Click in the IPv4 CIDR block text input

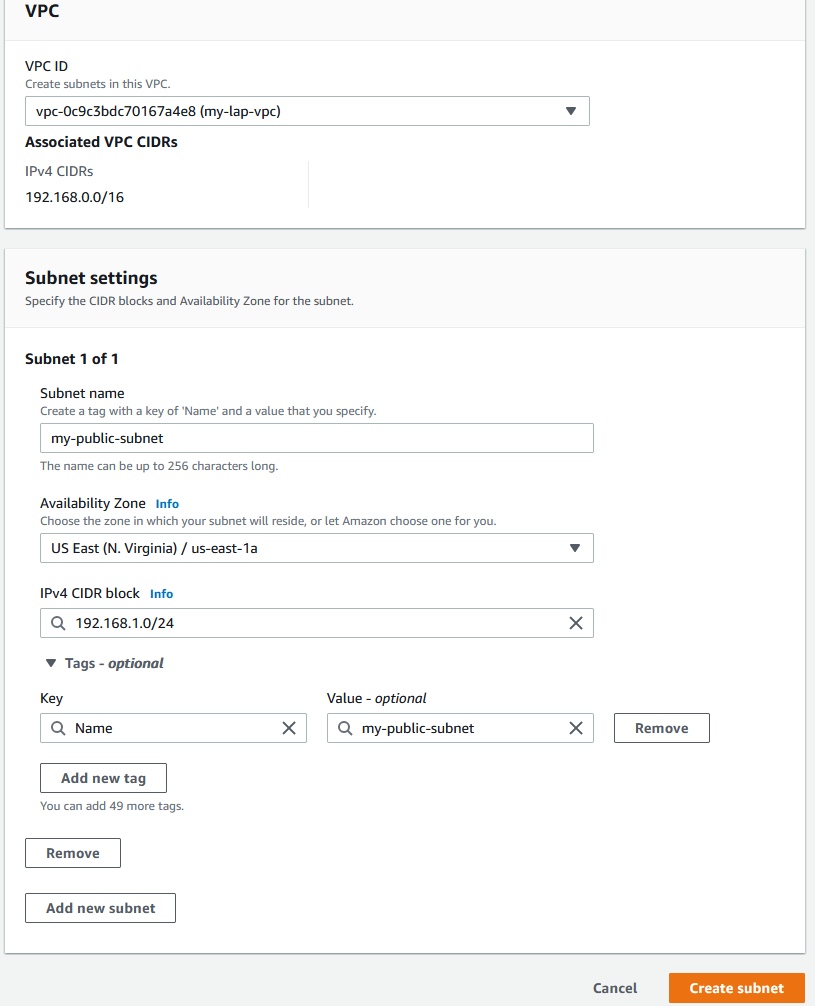coord(316,623)
